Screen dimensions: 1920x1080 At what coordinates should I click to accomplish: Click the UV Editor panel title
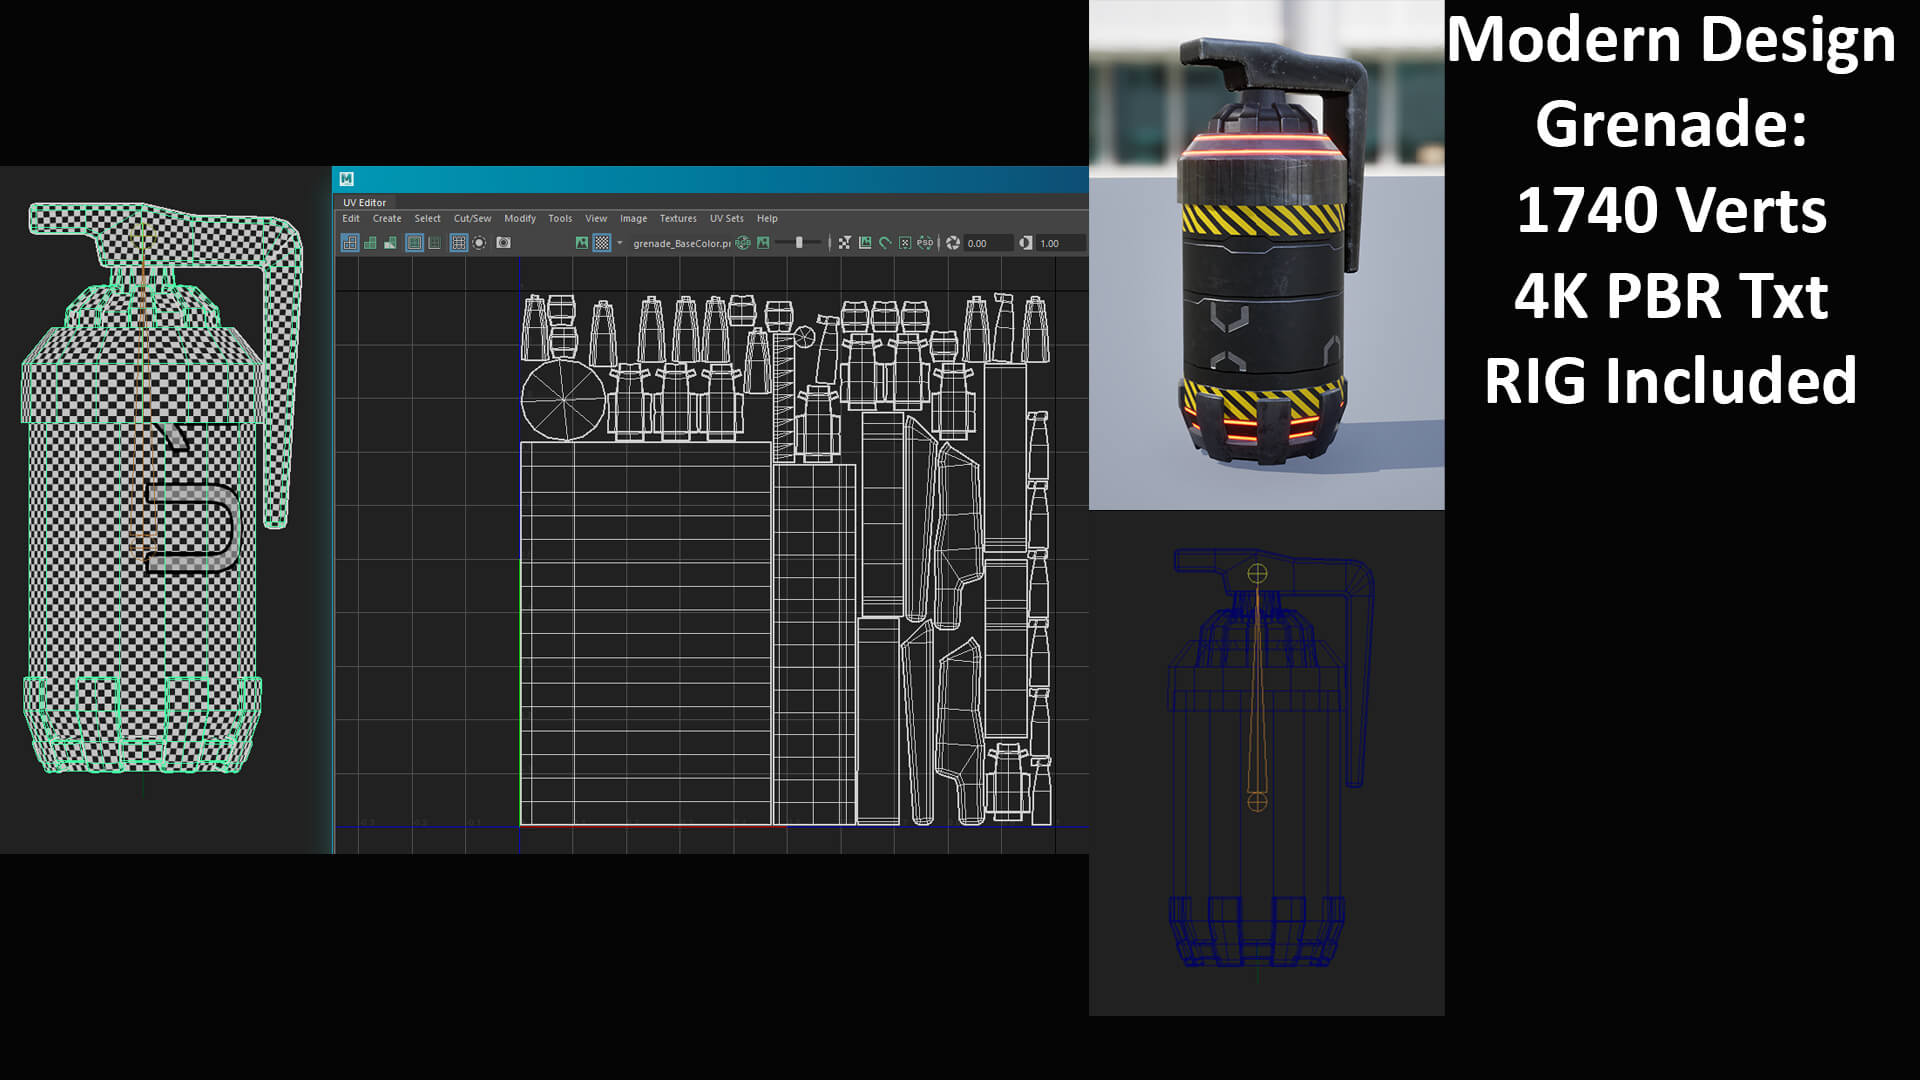[364, 202]
